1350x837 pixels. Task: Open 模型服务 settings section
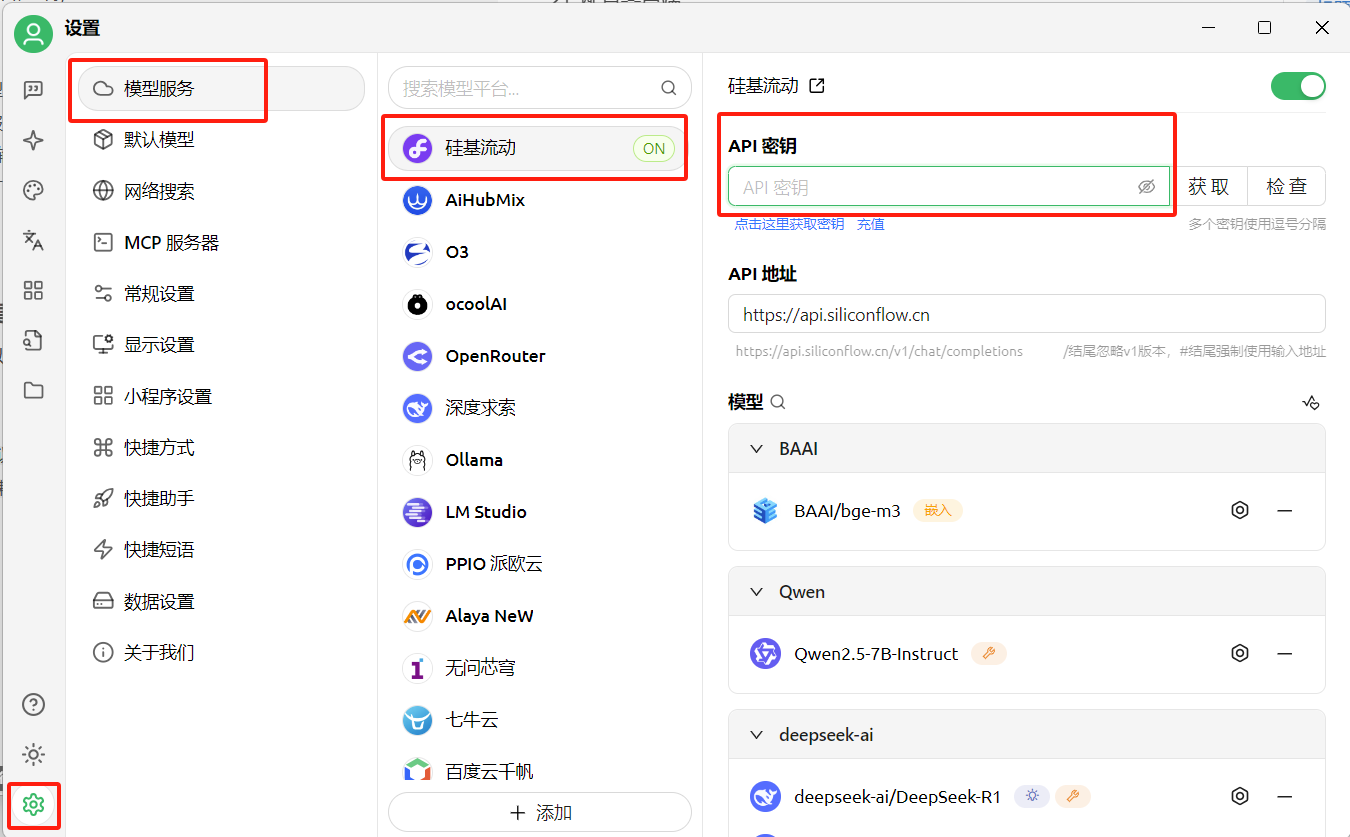(221, 88)
